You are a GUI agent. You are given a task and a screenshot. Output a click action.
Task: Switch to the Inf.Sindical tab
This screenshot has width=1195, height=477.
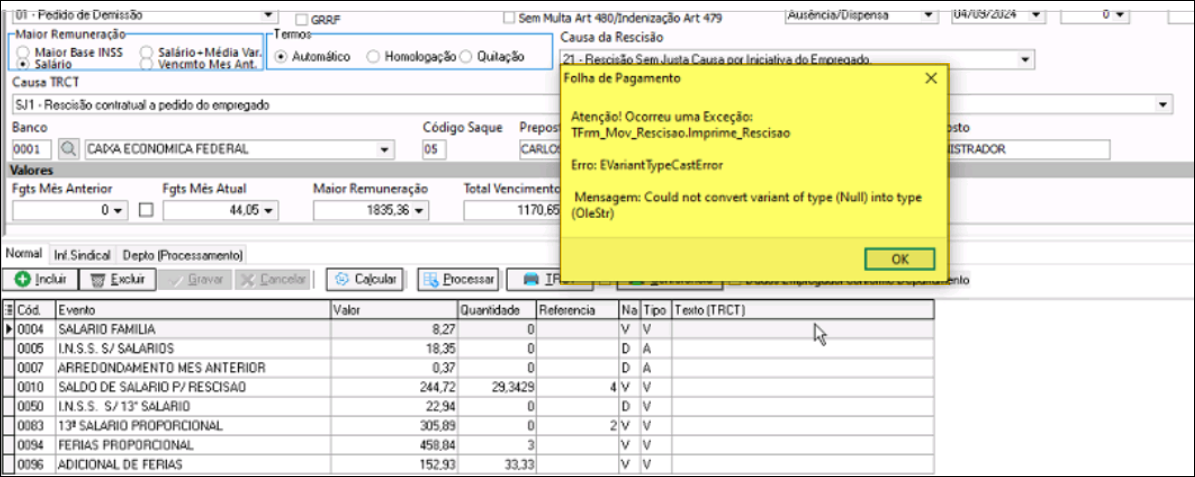point(82,255)
